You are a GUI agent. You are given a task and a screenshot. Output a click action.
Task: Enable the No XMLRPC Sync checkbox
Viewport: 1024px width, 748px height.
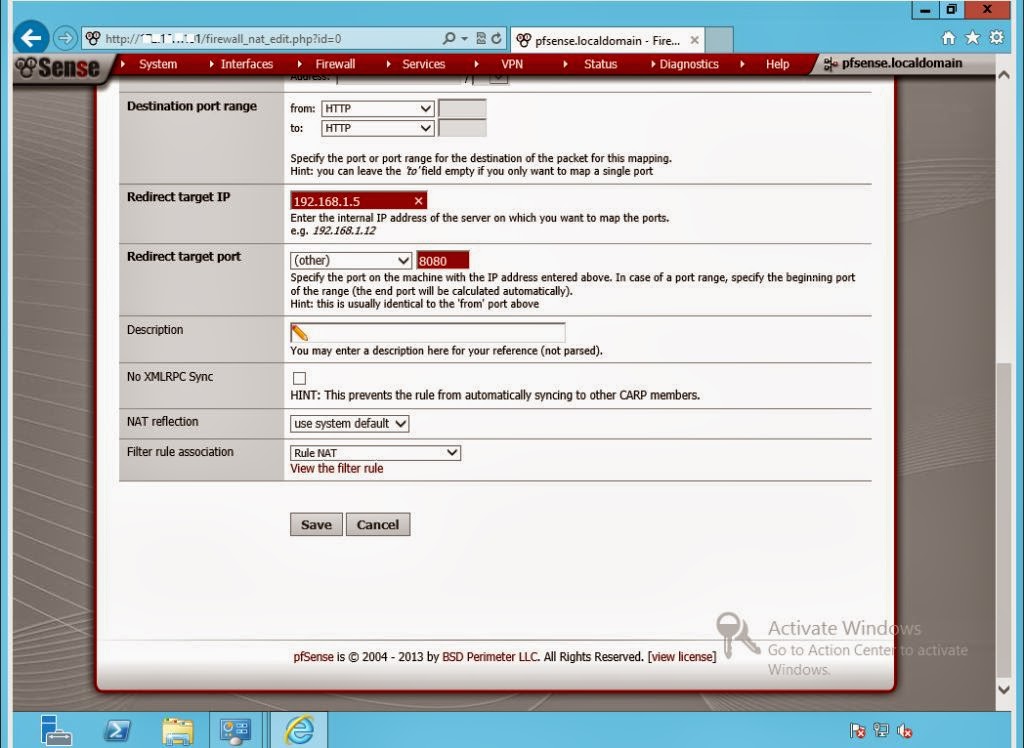point(299,378)
